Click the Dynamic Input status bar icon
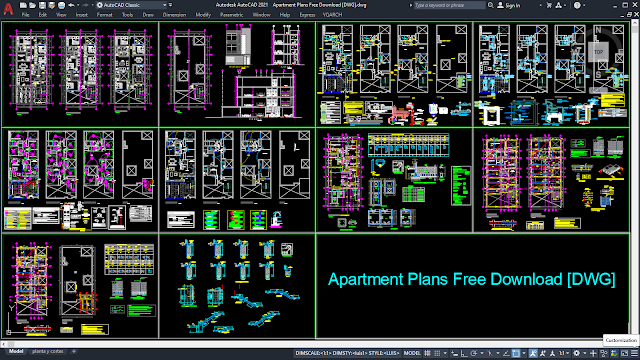This screenshot has height=360, width=640. pyautogui.click(x=454, y=353)
